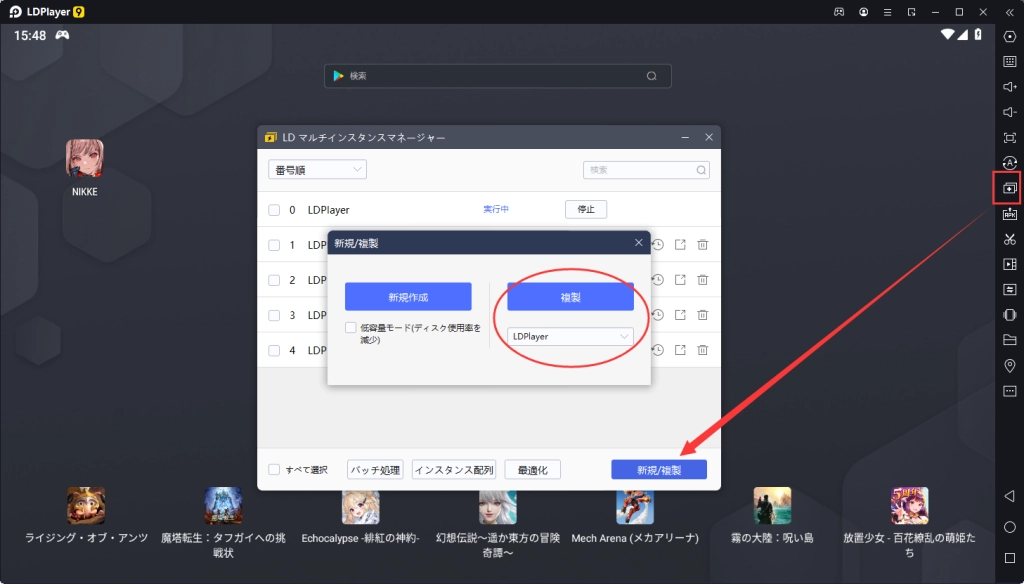
Task: Click the インスタンス配列 button
Action: (x=454, y=470)
